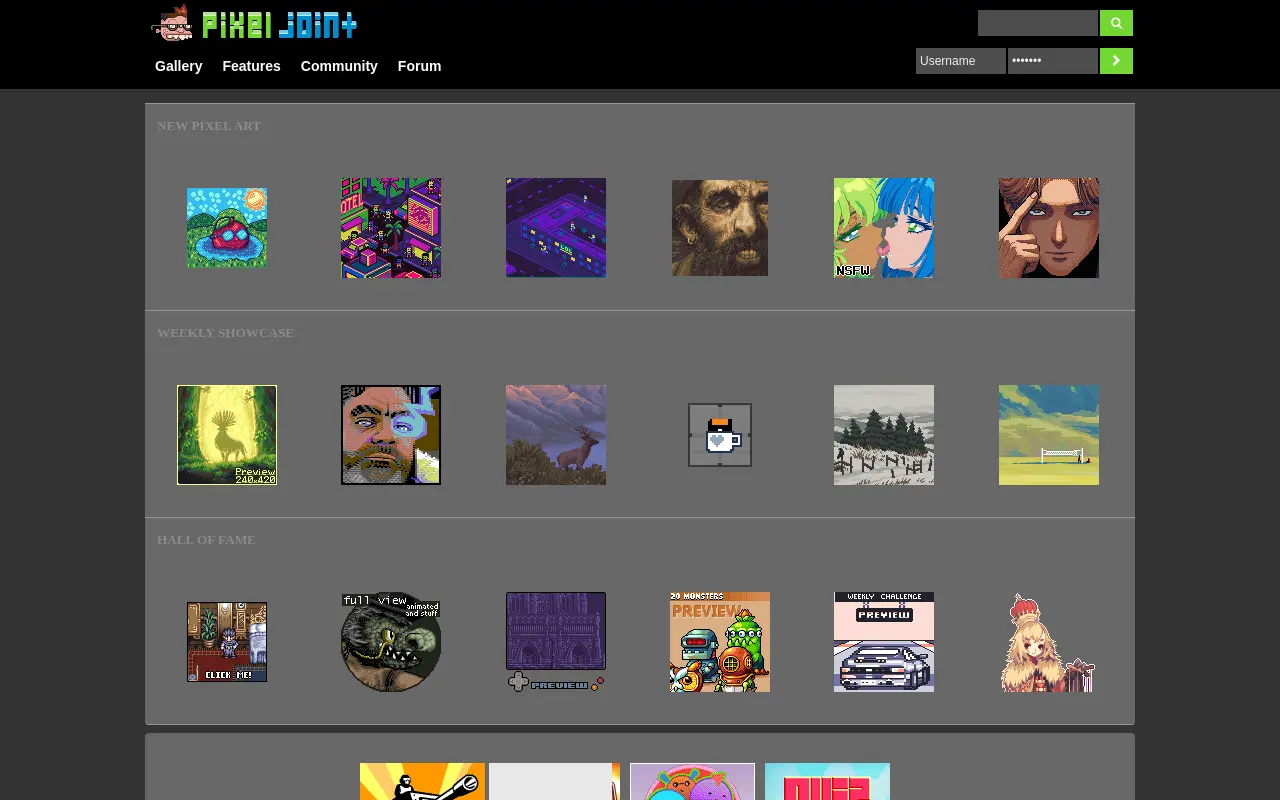Screen dimensions: 1280x800
Task: Focus the search text field
Action: tap(1038, 23)
